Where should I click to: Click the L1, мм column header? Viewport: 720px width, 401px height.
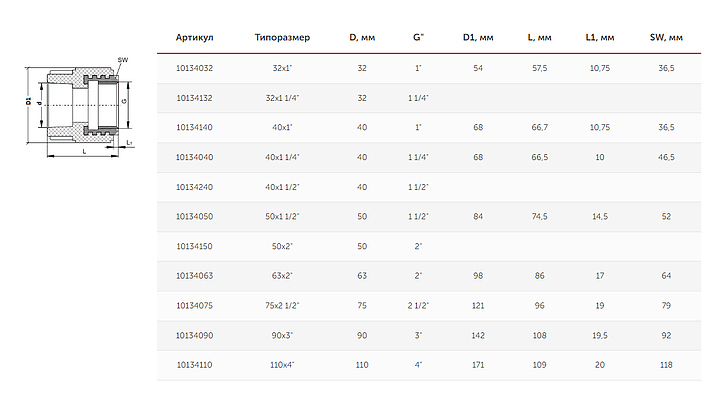(600, 38)
